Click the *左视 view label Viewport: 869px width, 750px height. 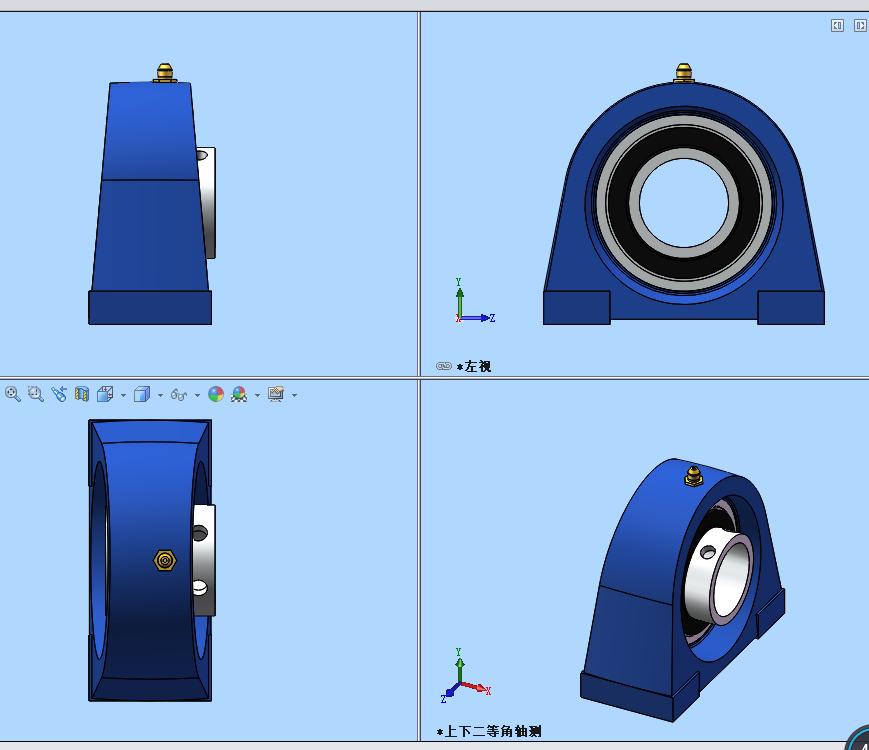click(474, 366)
